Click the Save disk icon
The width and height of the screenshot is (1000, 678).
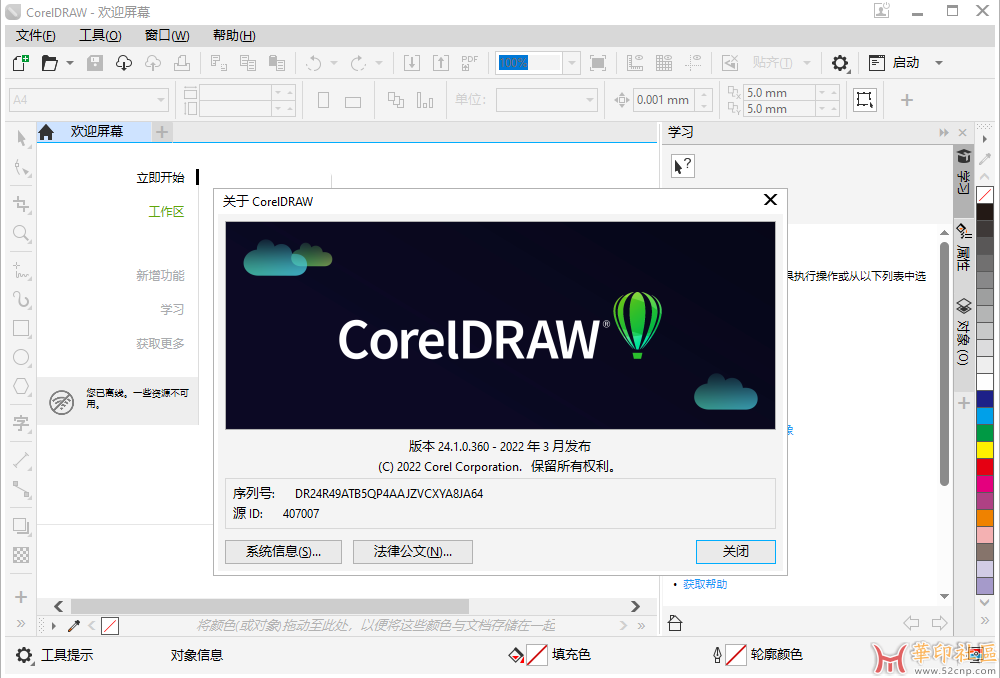[95, 63]
